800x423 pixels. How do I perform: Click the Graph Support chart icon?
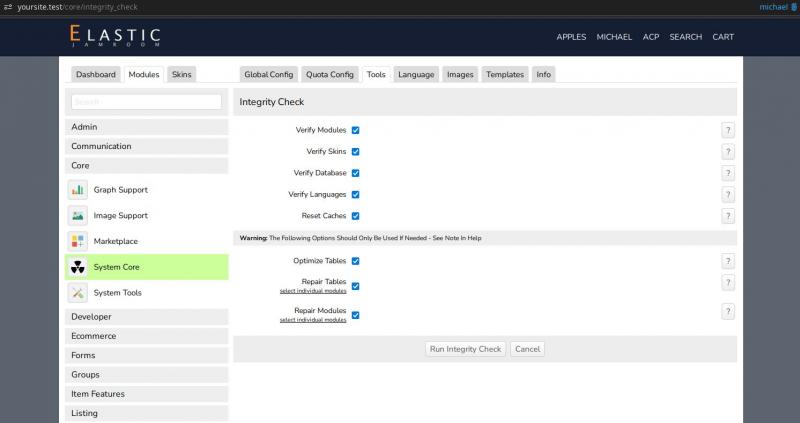(78, 190)
